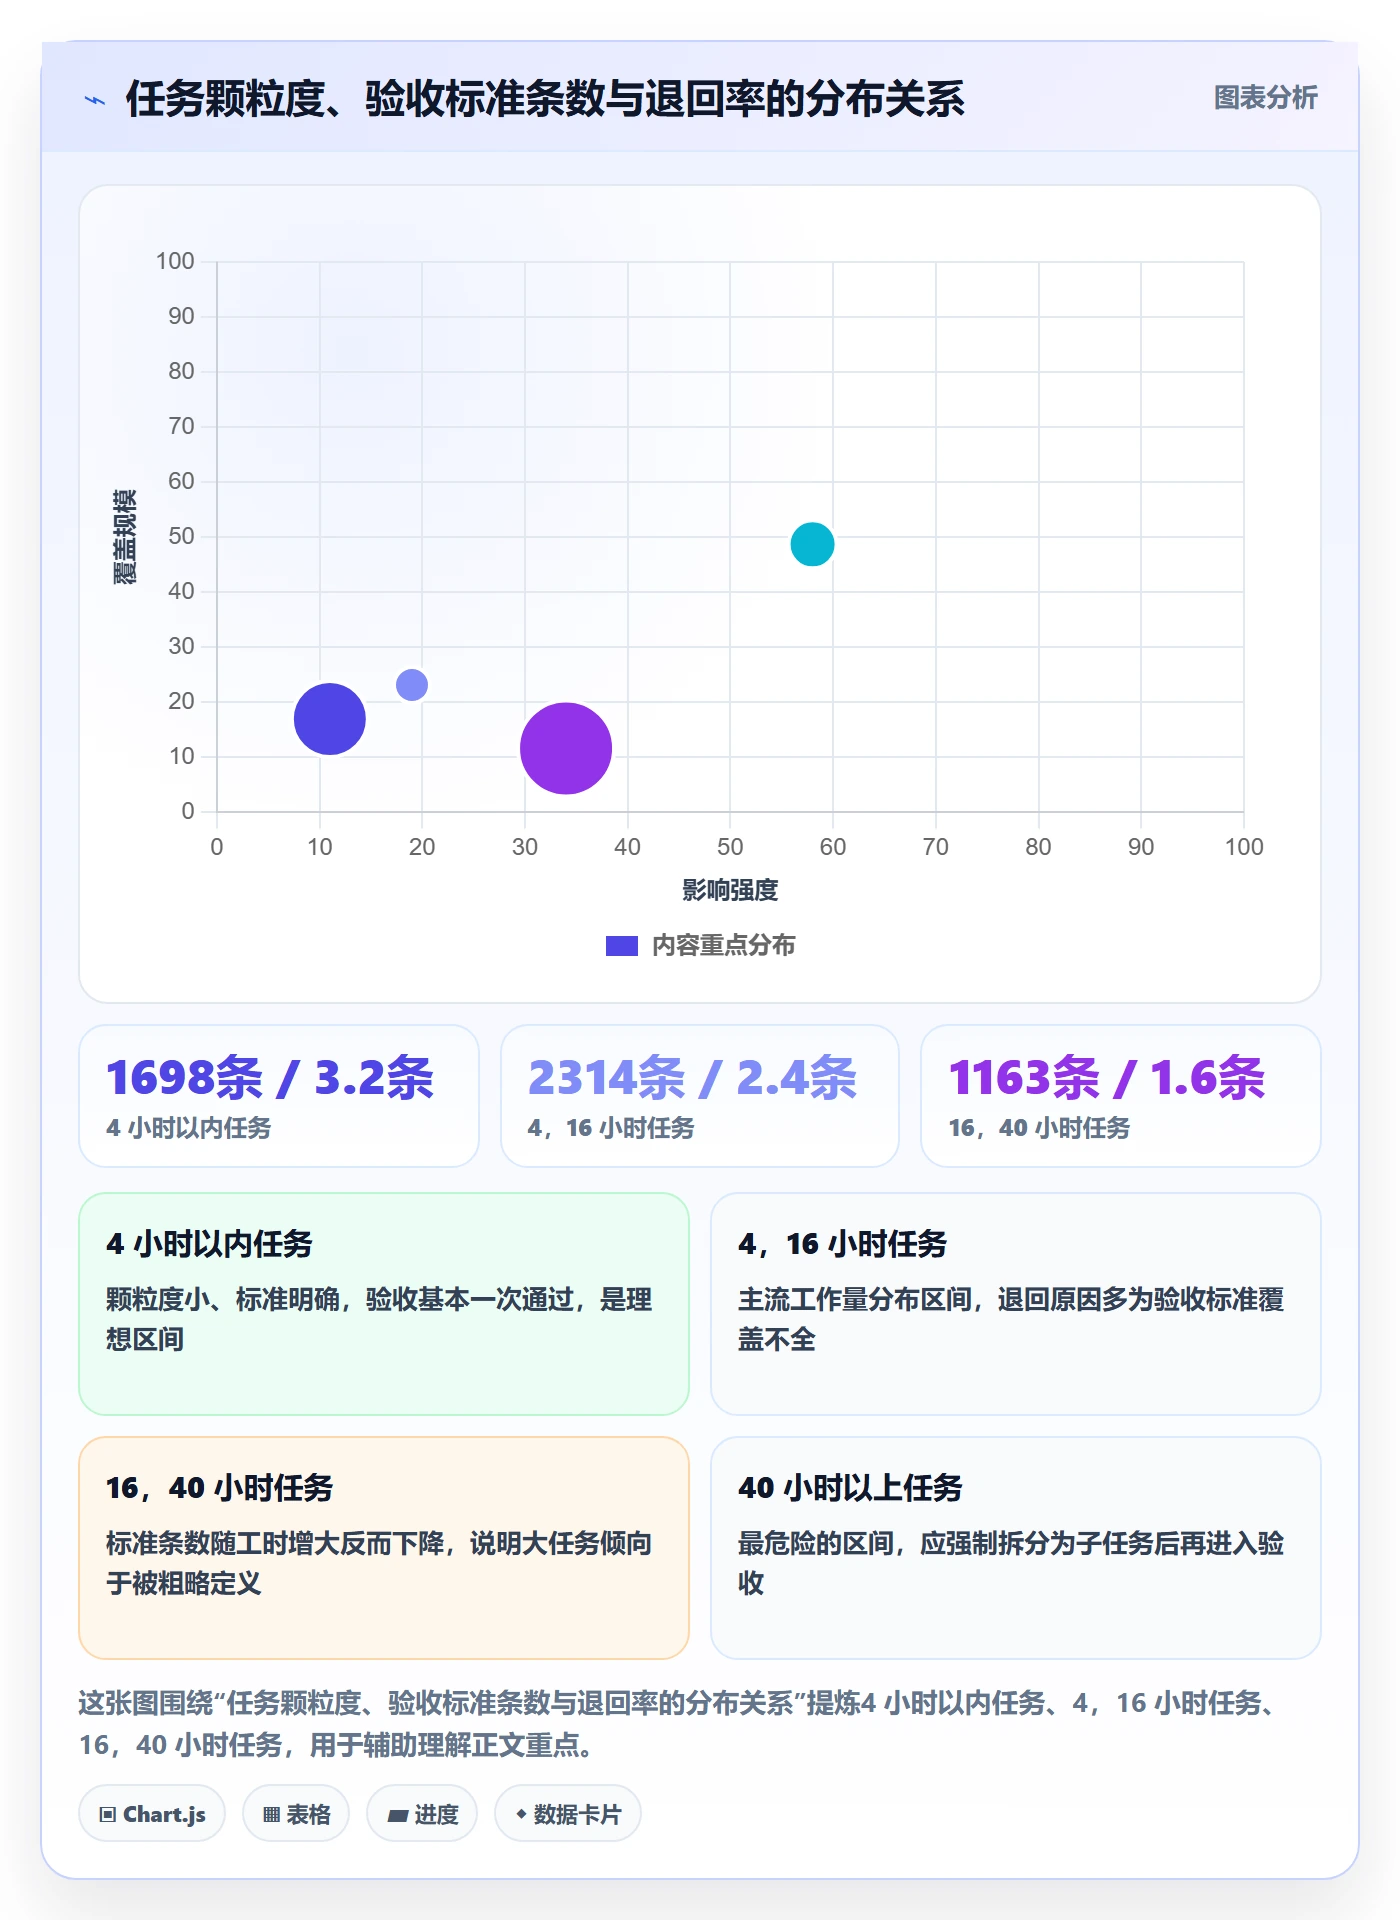Click the green 4 小时以内任务 description card

click(x=384, y=1304)
